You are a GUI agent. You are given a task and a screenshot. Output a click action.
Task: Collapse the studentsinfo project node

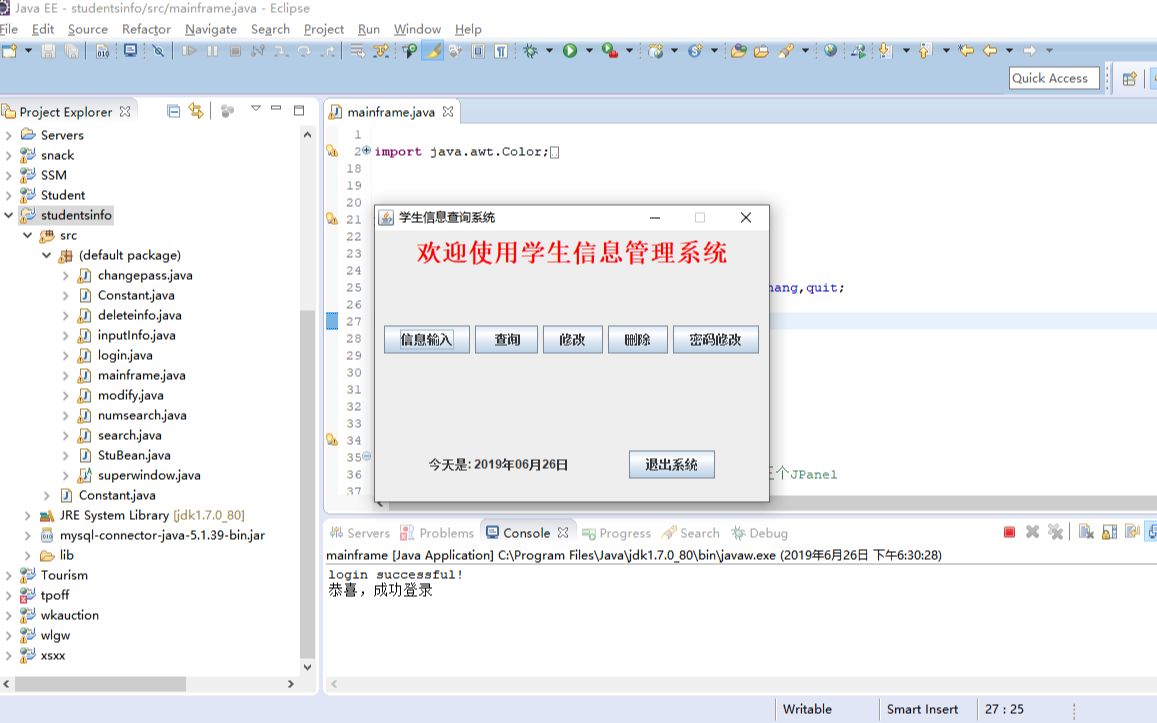pos(8,215)
